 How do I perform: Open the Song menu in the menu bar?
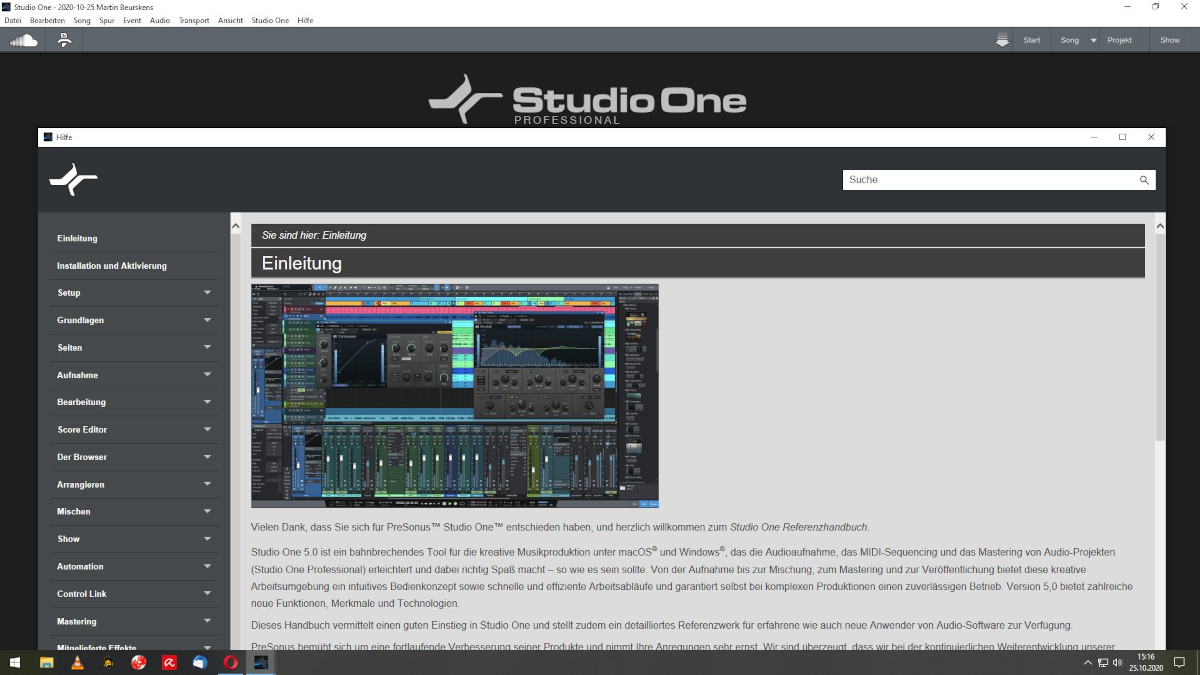[82, 20]
